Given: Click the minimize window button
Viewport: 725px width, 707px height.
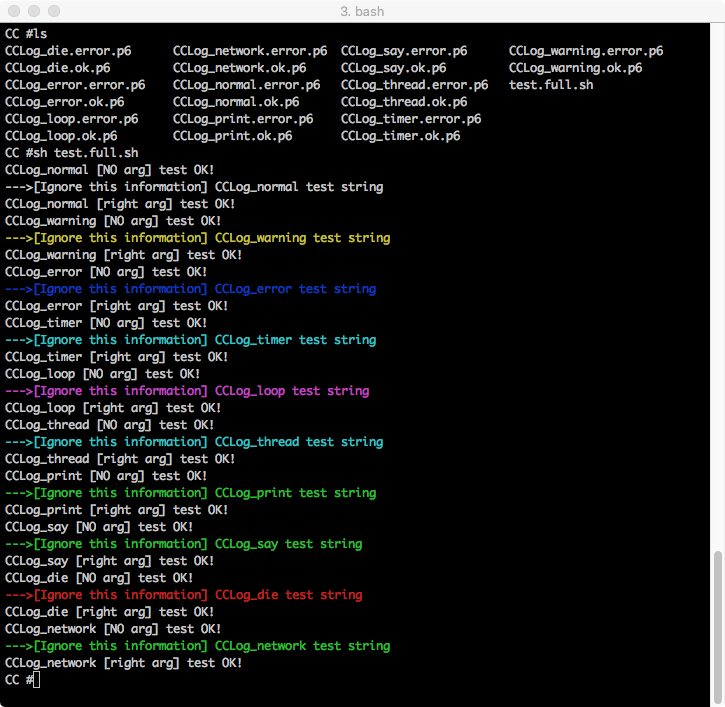Looking at the screenshot, I should (x=34, y=11).
